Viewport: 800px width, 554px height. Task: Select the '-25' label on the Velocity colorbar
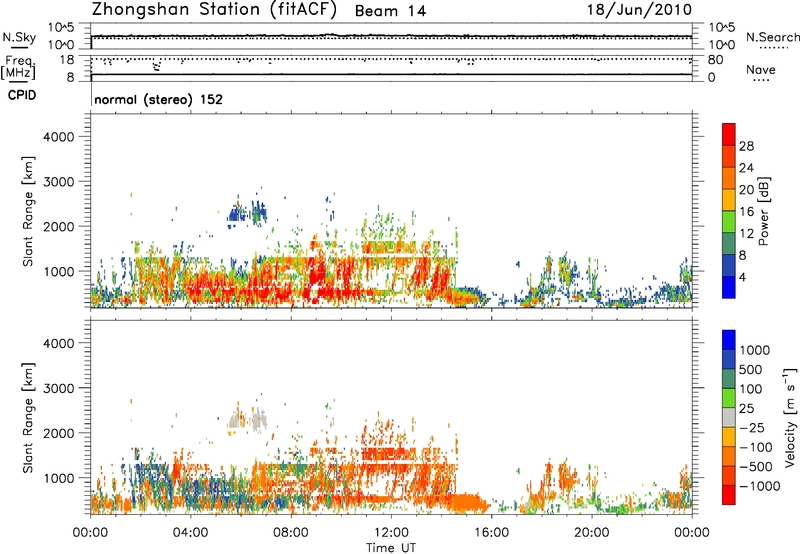coord(752,428)
